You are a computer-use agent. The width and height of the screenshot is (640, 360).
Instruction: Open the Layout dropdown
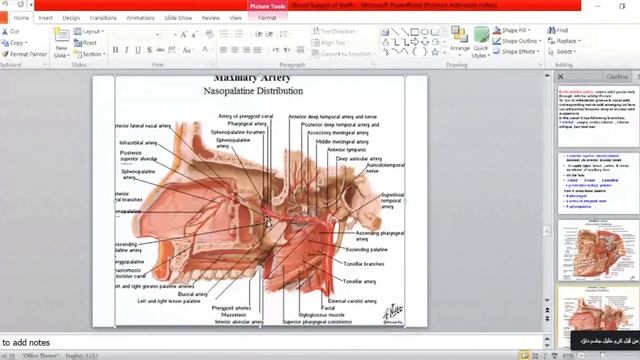(x=89, y=31)
